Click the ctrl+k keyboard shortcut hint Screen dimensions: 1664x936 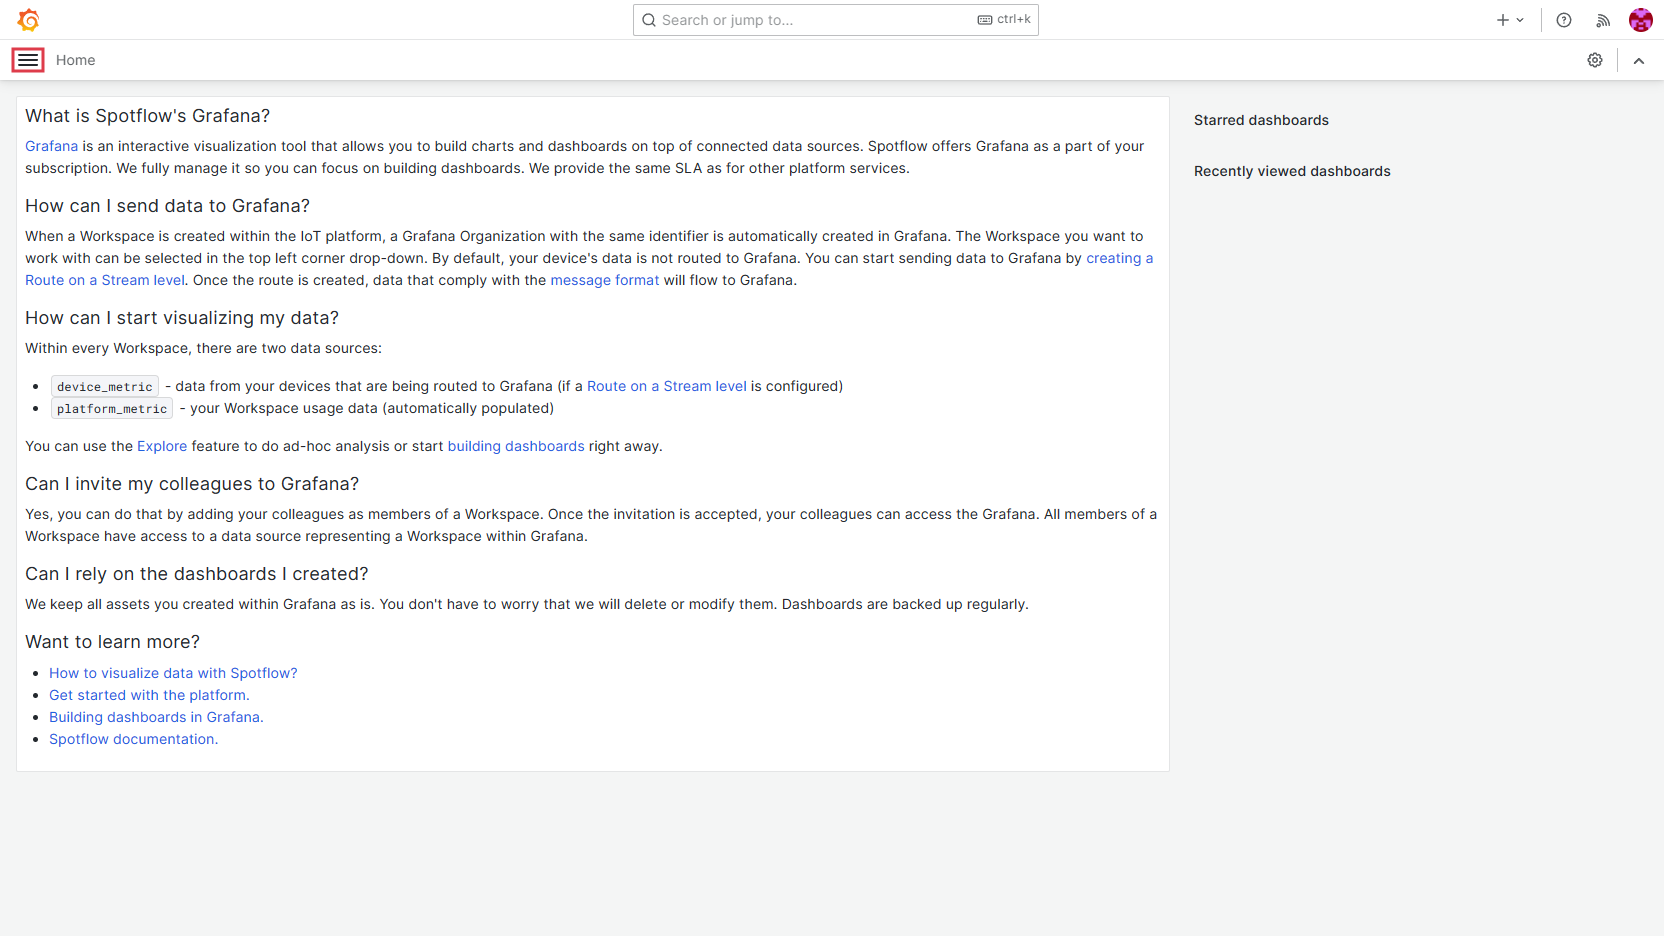1004,20
